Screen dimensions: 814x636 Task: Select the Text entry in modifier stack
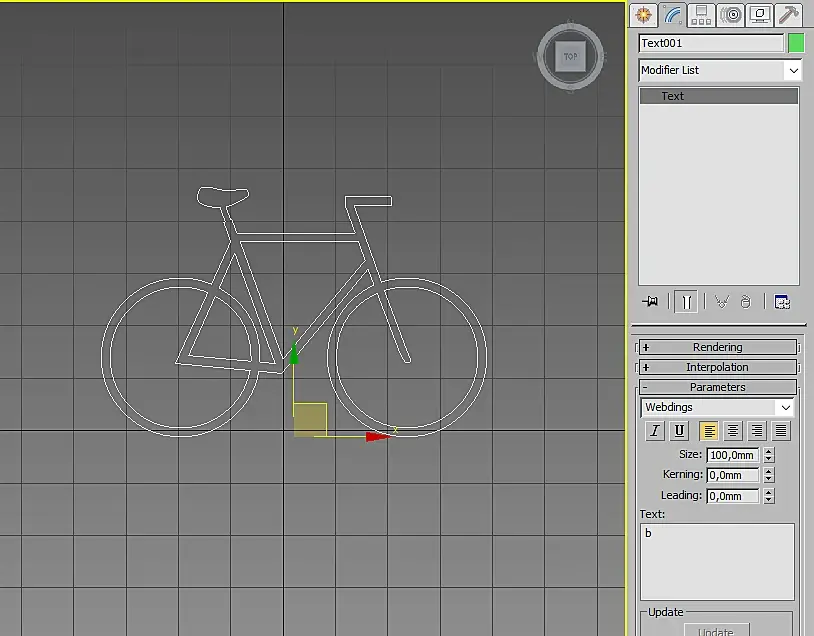coord(718,96)
